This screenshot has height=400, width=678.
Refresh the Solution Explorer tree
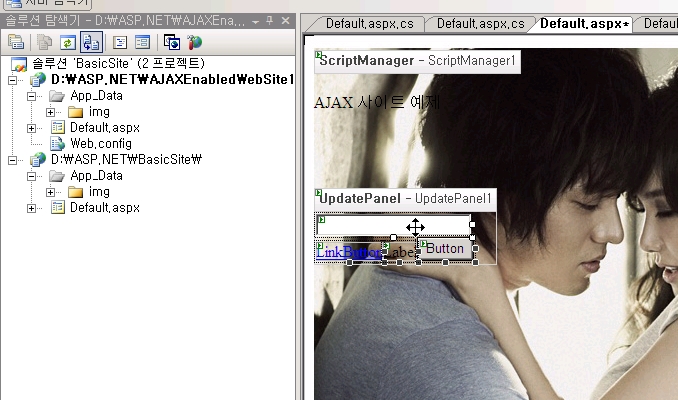point(67,42)
